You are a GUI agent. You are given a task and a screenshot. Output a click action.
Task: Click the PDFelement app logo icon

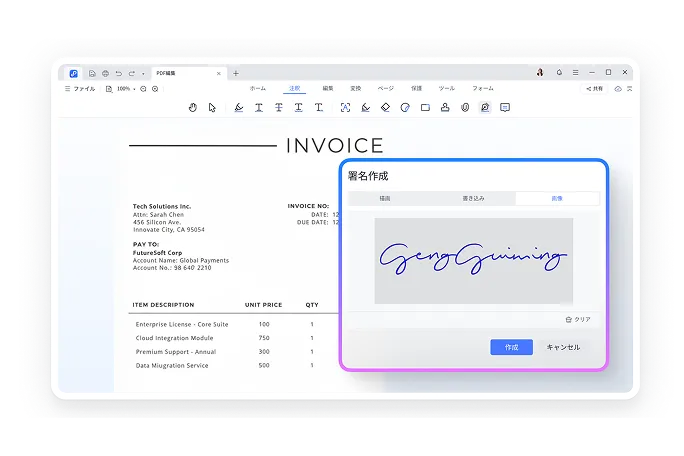[74, 73]
